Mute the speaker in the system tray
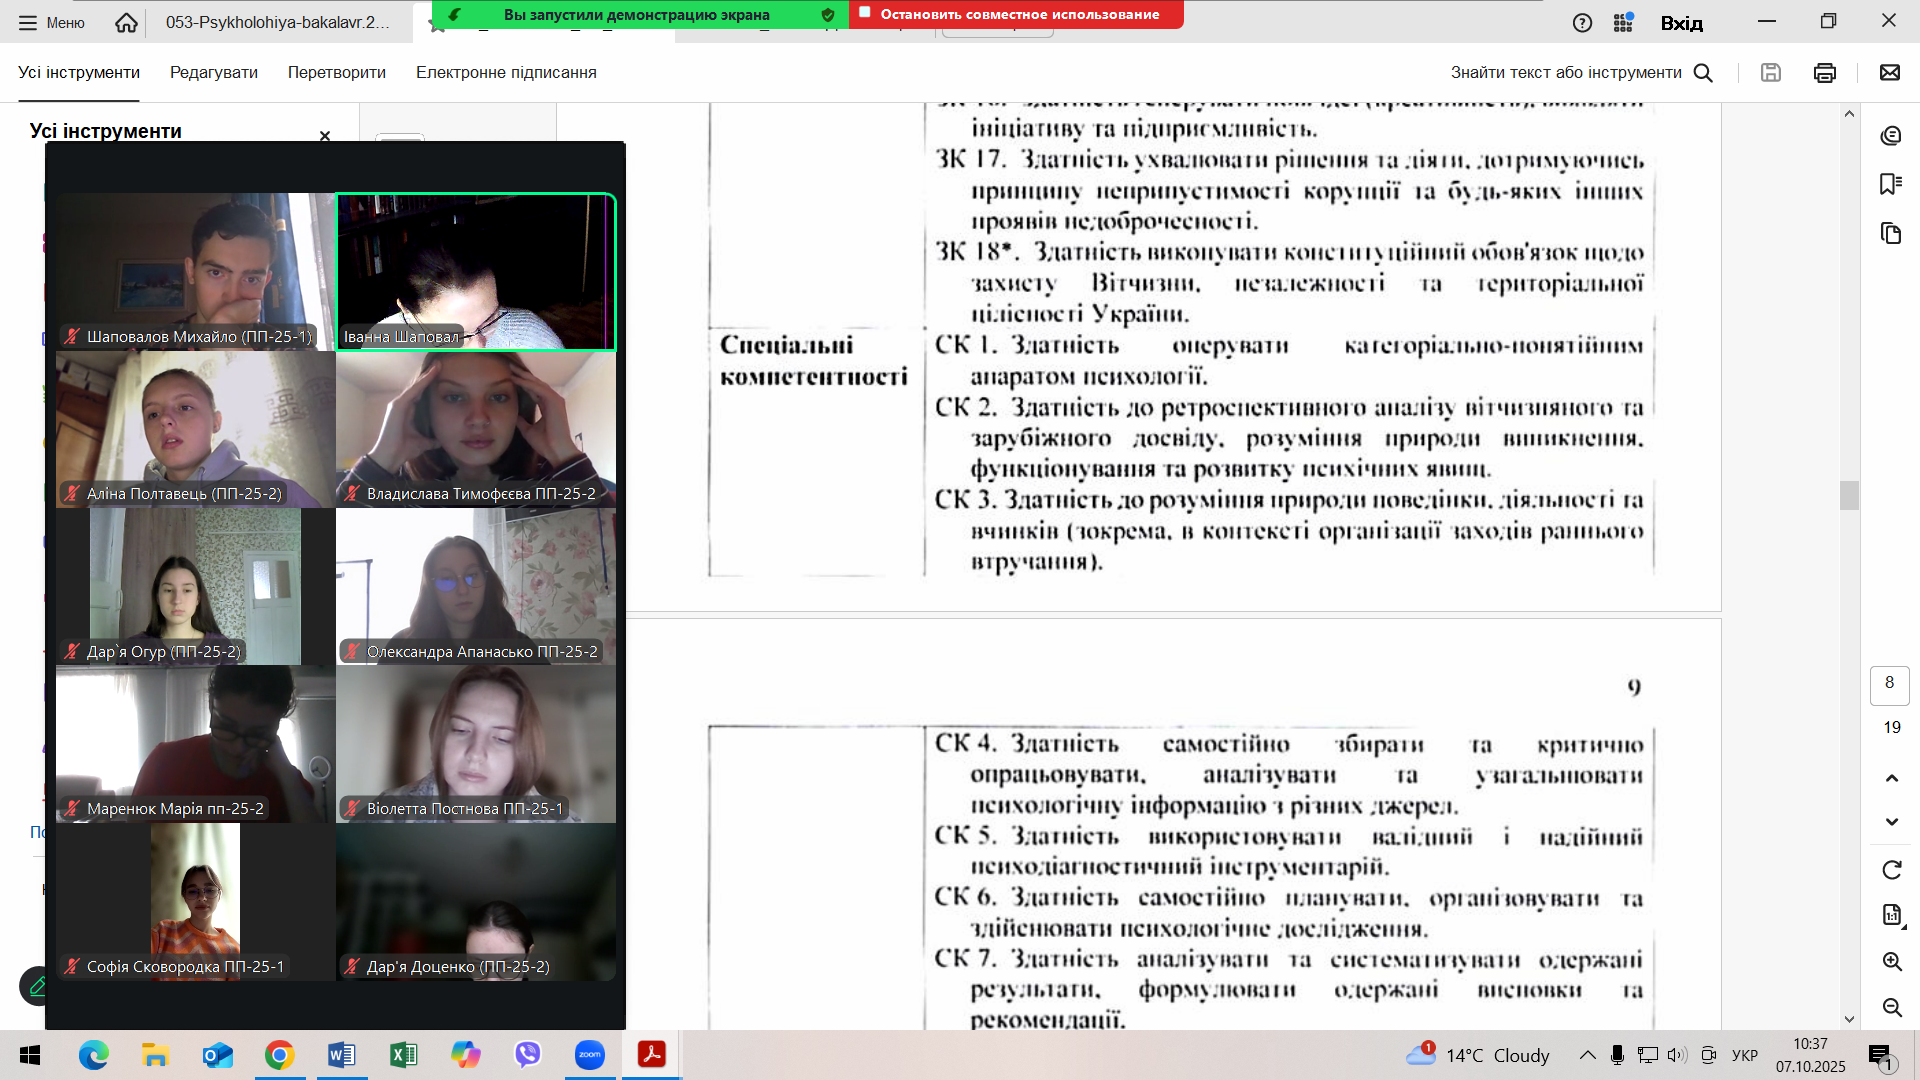Image resolution: width=1920 pixels, height=1080 pixels. click(1678, 1055)
